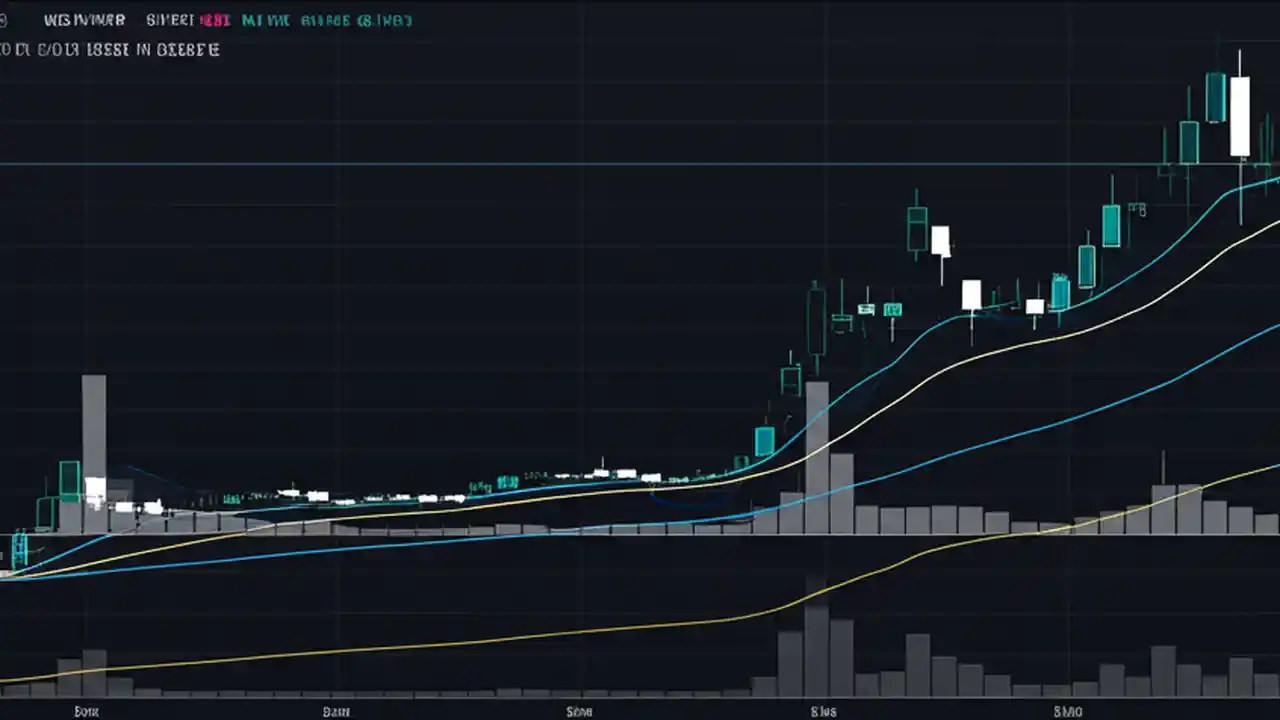This screenshot has height=720, width=1280.
Task: Click the white symbol name at top-left
Action: coord(85,19)
